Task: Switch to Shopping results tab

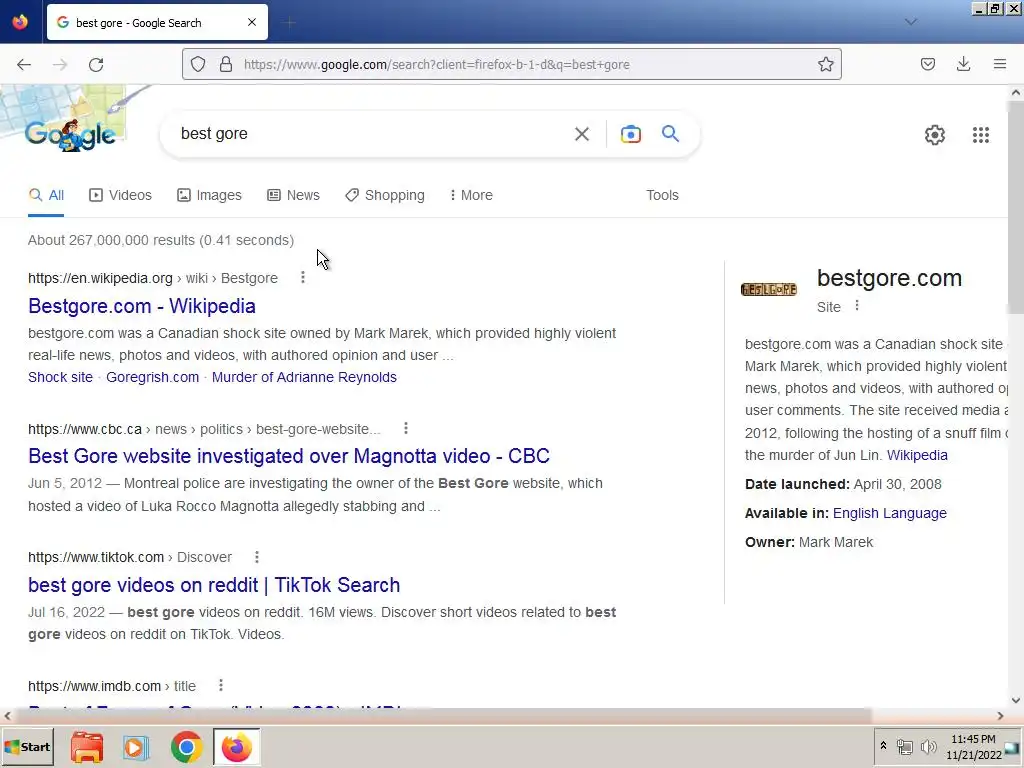Action: (x=385, y=195)
